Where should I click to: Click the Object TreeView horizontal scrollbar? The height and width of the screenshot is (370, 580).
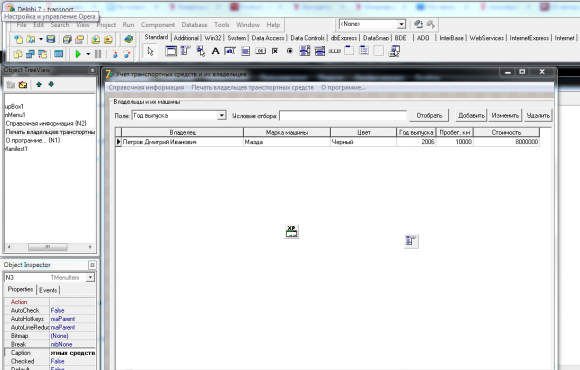click(49, 247)
